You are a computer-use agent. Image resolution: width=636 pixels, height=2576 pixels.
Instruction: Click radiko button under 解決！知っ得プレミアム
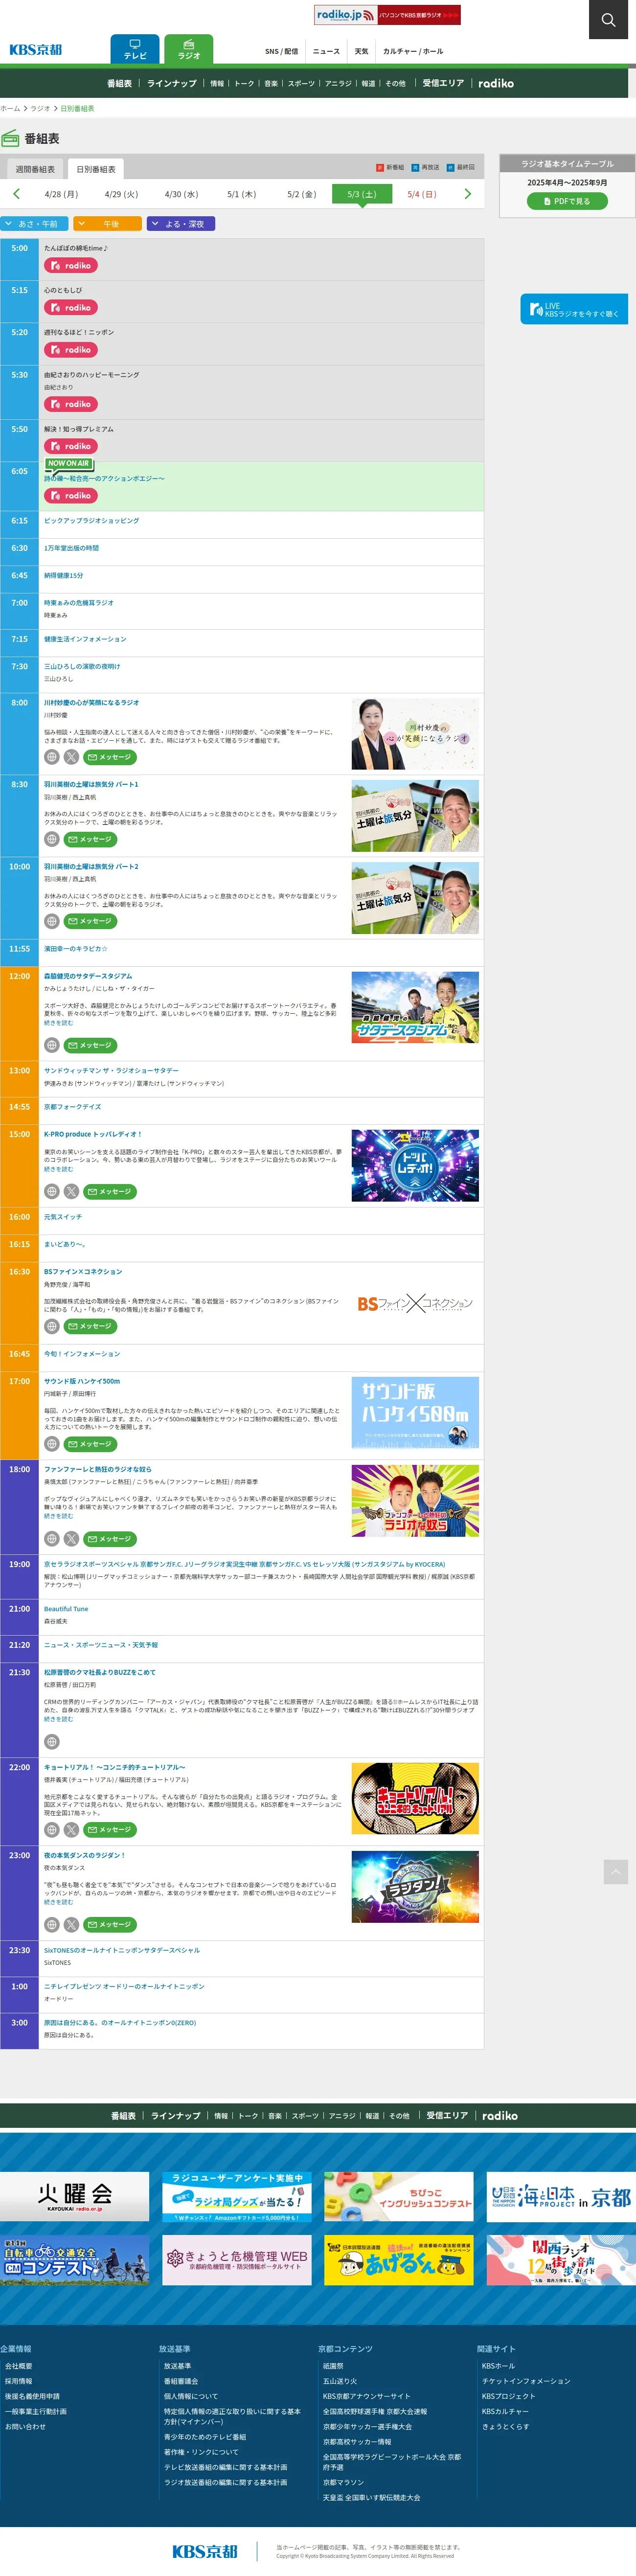[x=70, y=446]
